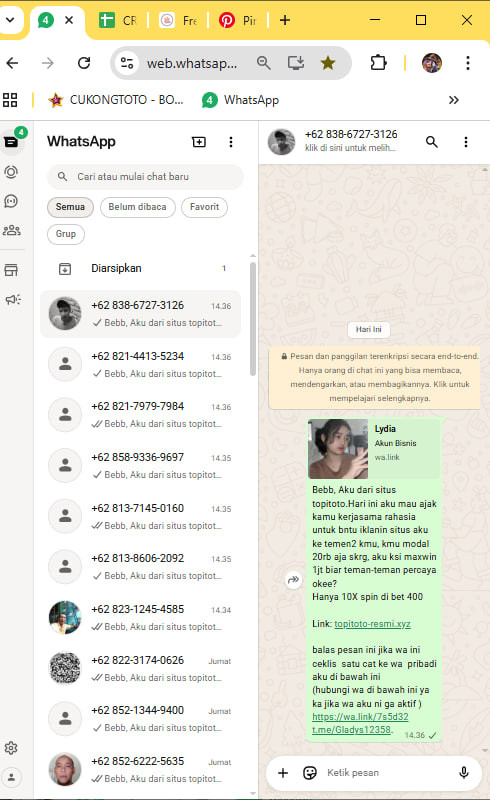Open attachment plus menu
Image resolution: width=490 pixels, height=800 pixels.
point(283,773)
